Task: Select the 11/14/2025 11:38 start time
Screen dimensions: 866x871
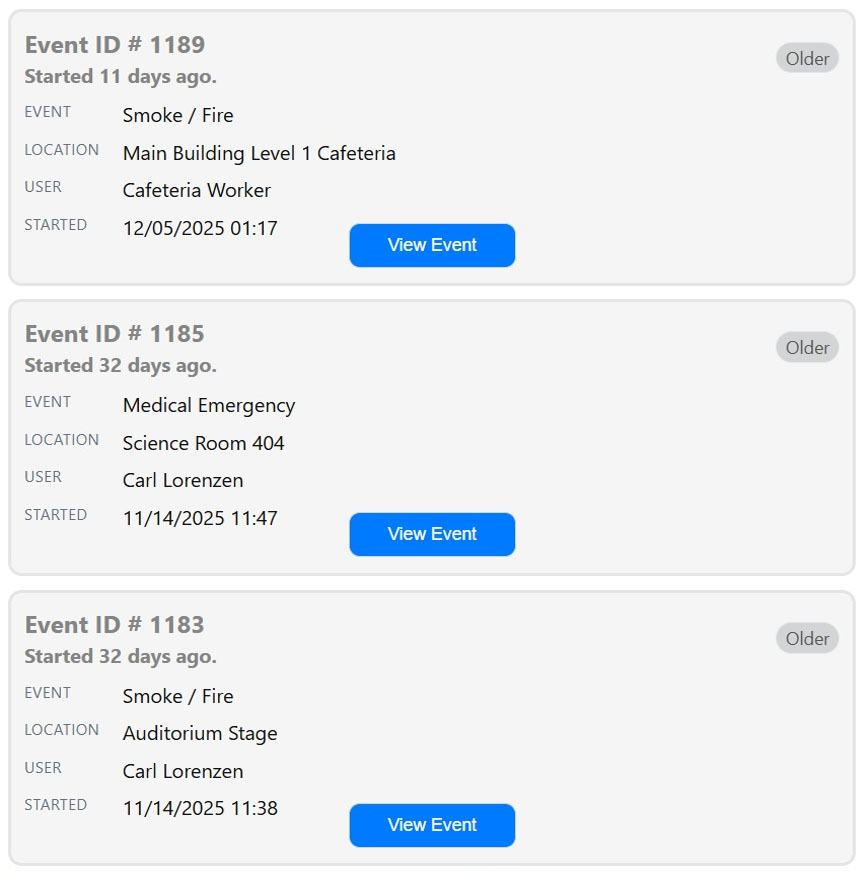Action: pos(200,809)
